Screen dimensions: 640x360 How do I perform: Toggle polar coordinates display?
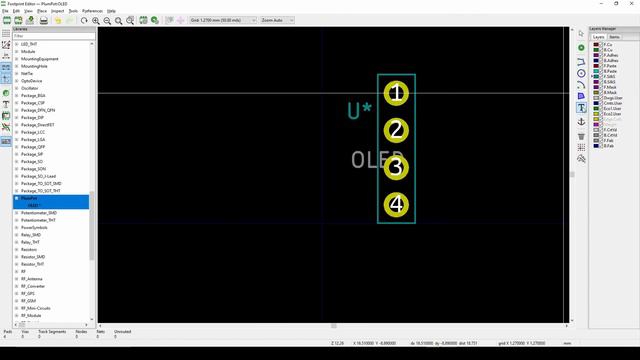tap(6, 45)
